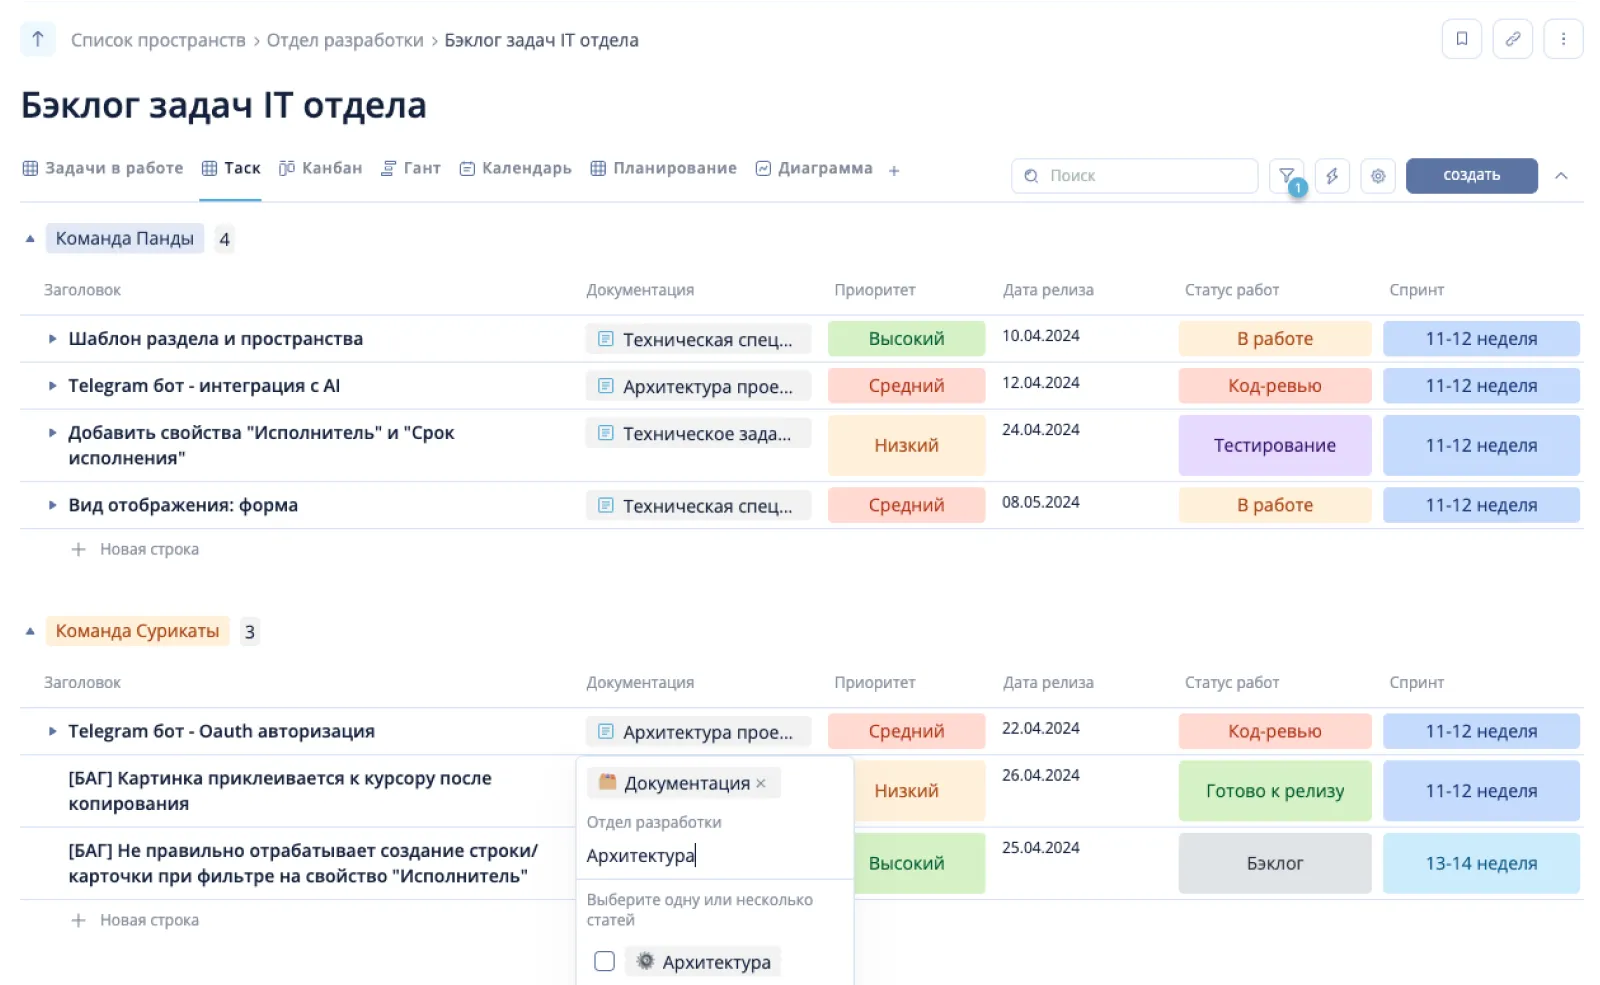Collapse toolbar with chevron beside создать
This screenshot has height=985, width=1600.
pos(1561,176)
